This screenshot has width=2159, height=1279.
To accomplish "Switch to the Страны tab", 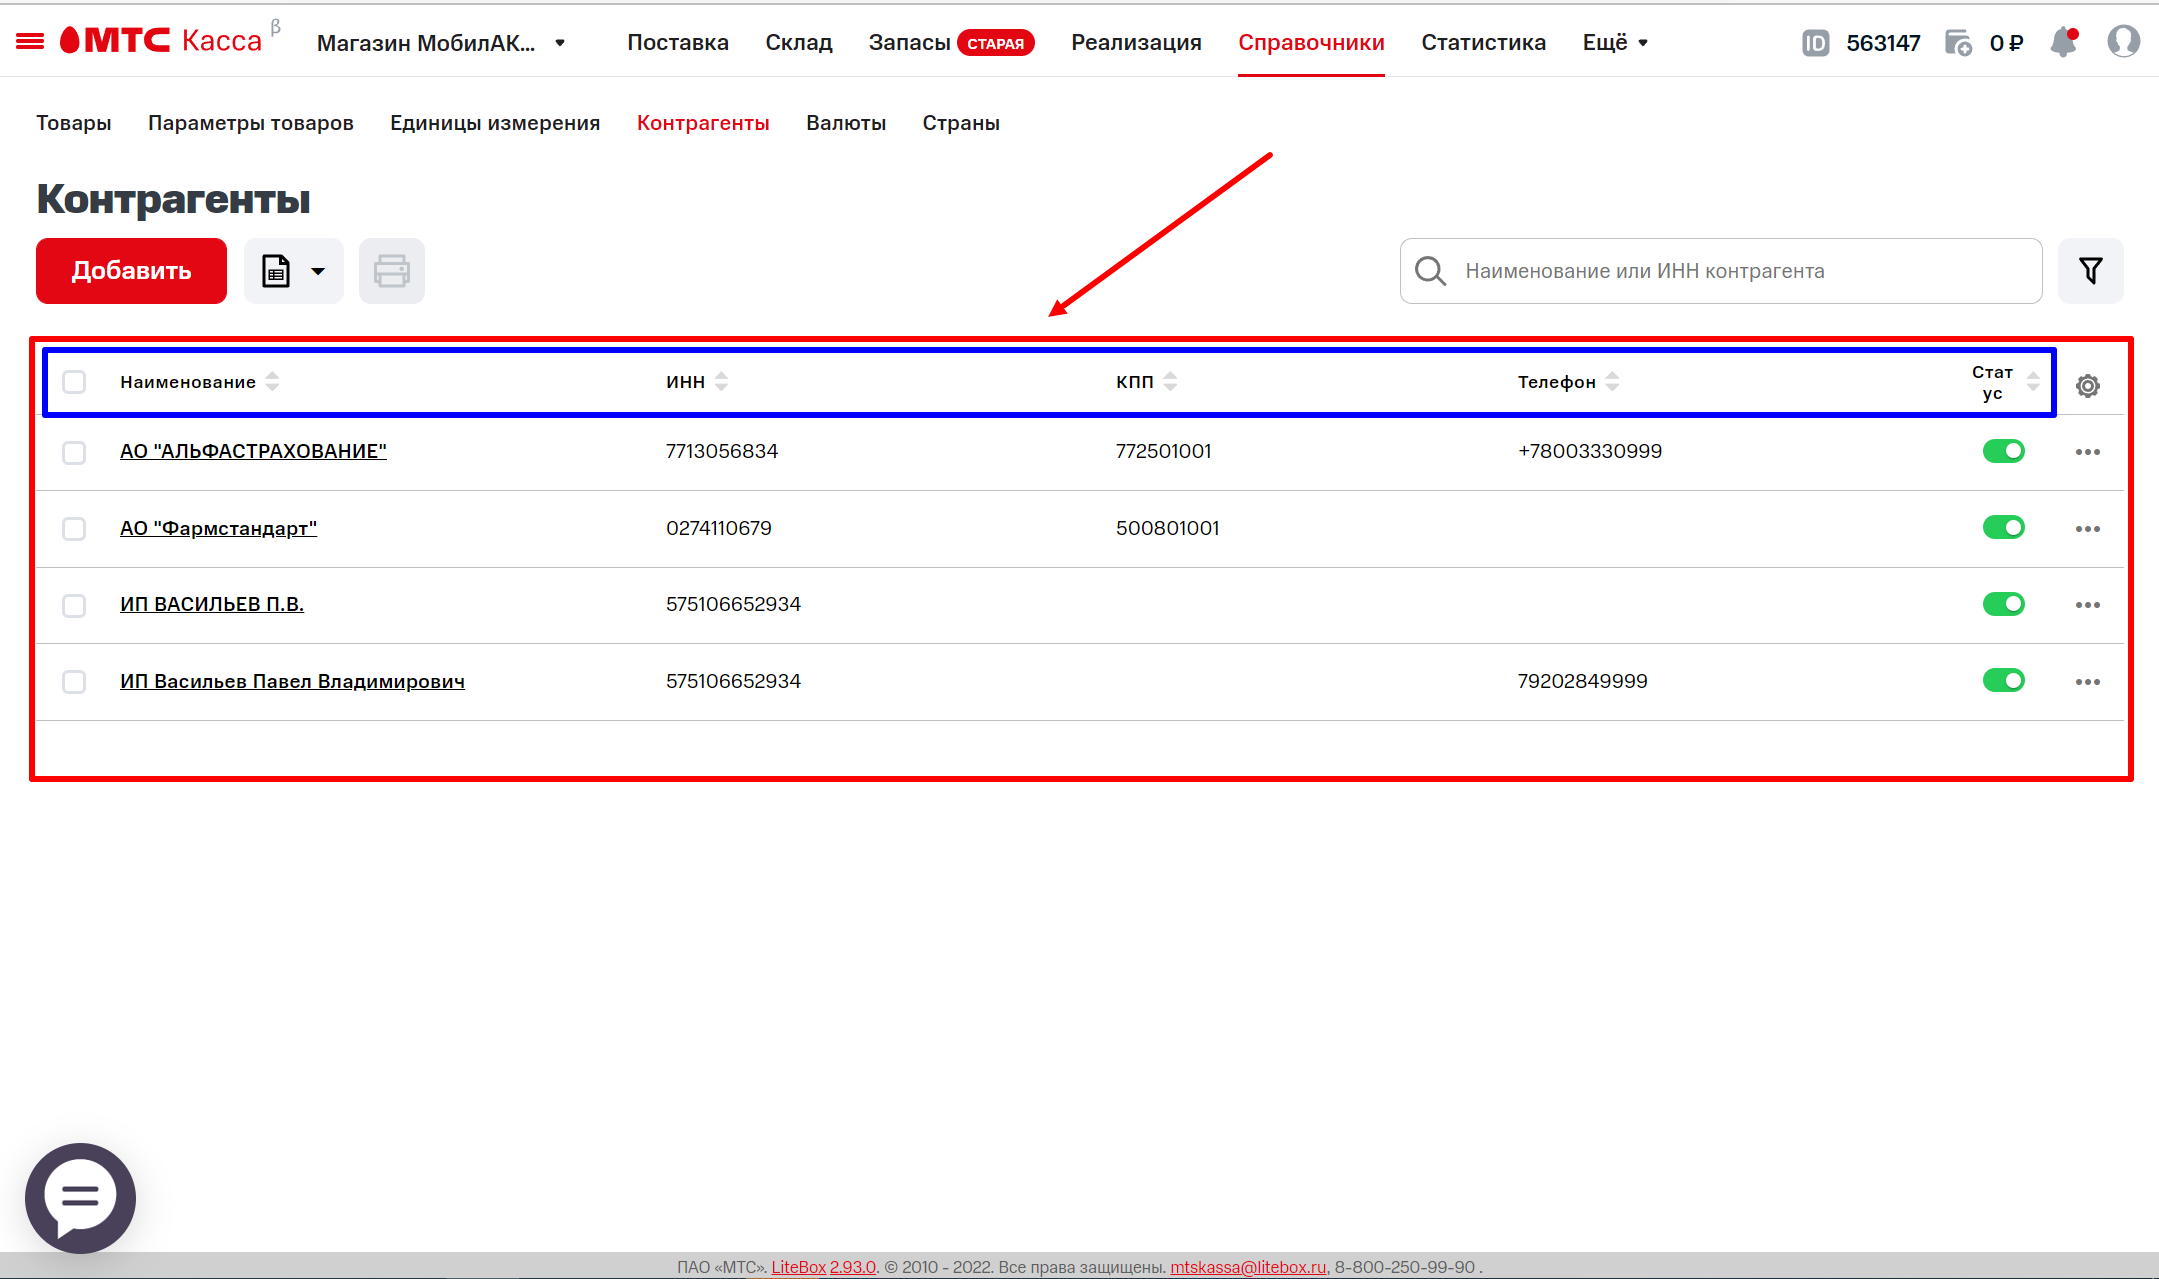I will click(x=961, y=123).
